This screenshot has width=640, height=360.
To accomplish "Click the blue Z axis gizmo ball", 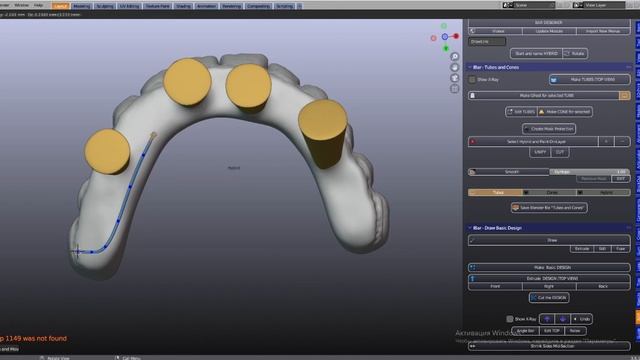I will (445, 37).
